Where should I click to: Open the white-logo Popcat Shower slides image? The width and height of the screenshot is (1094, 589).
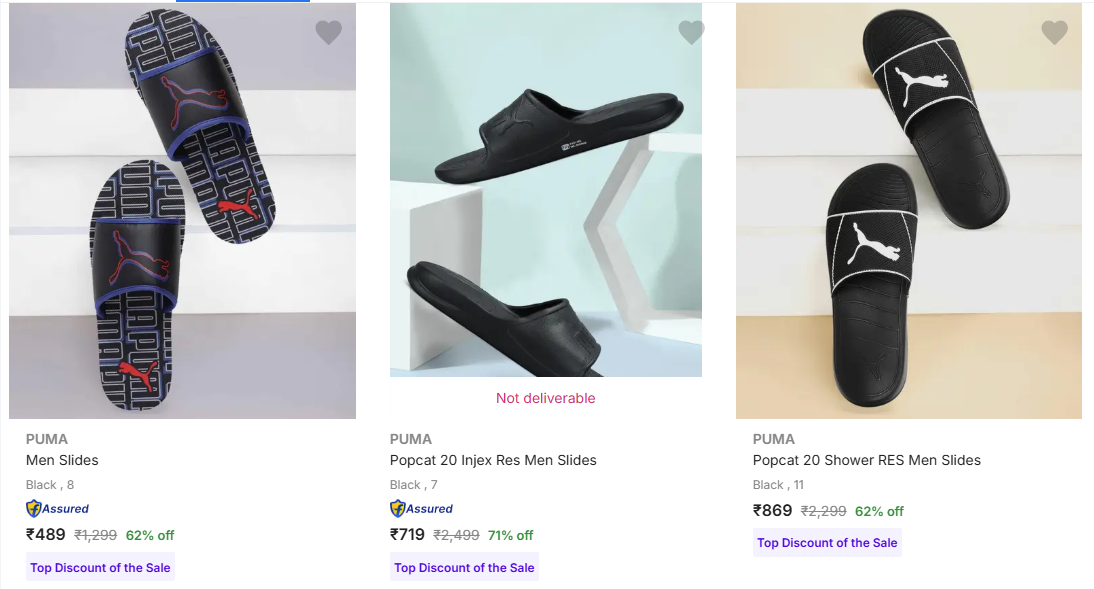tap(908, 210)
